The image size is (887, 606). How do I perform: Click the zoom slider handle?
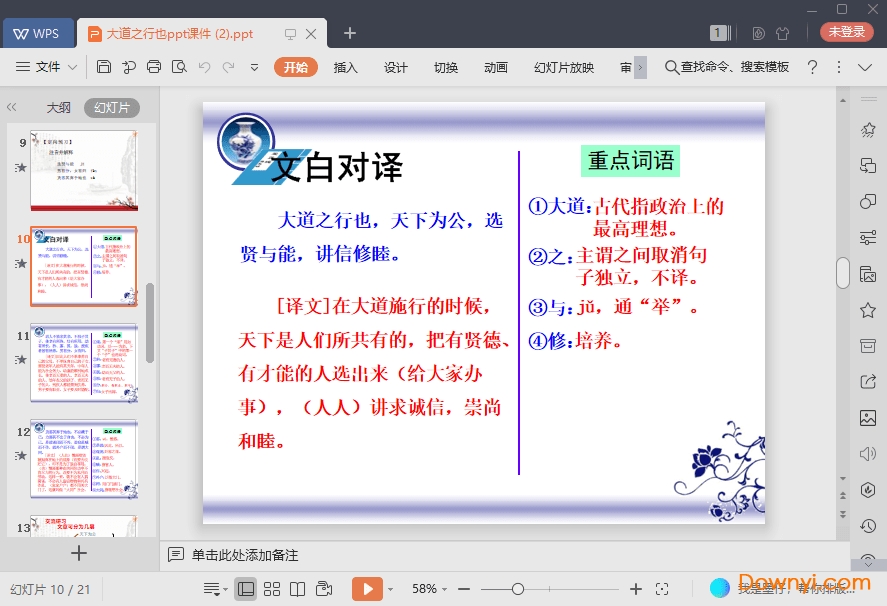coord(518,589)
